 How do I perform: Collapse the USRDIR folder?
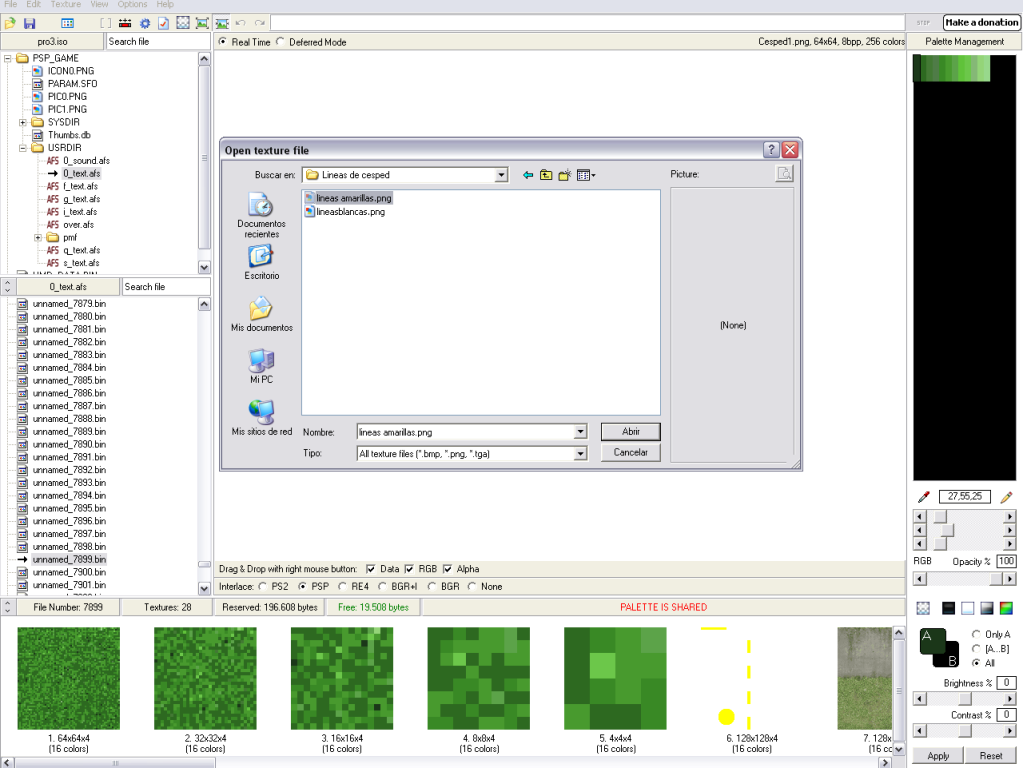click(23, 147)
